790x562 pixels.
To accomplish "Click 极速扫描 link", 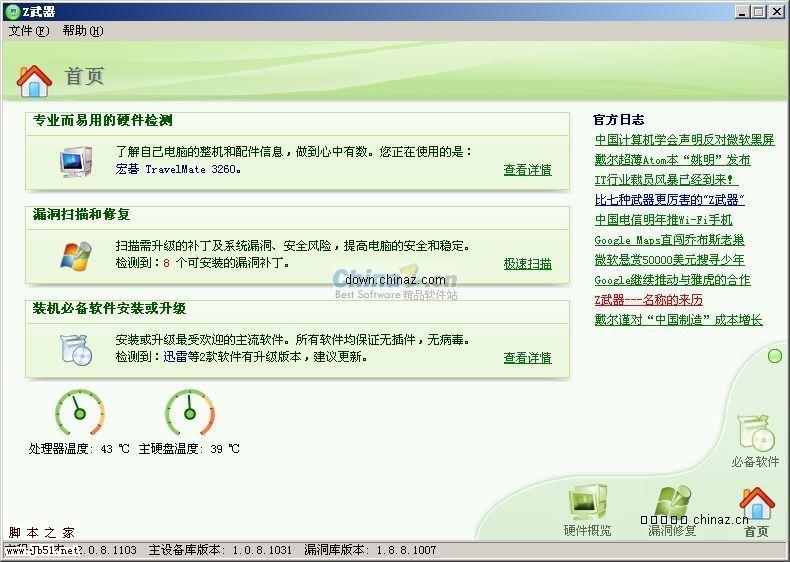I will point(528,264).
